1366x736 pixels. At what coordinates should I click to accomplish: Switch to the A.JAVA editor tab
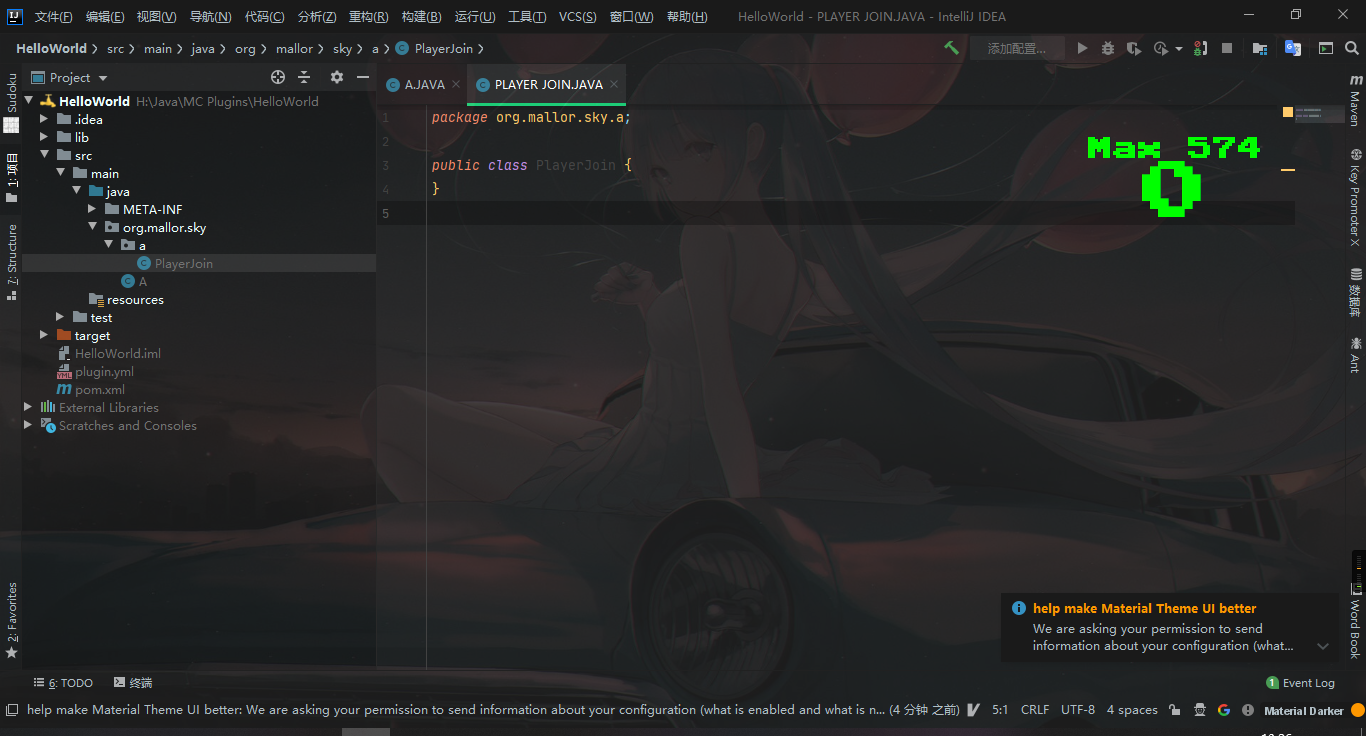pyautogui.click(x=424, y=85)
